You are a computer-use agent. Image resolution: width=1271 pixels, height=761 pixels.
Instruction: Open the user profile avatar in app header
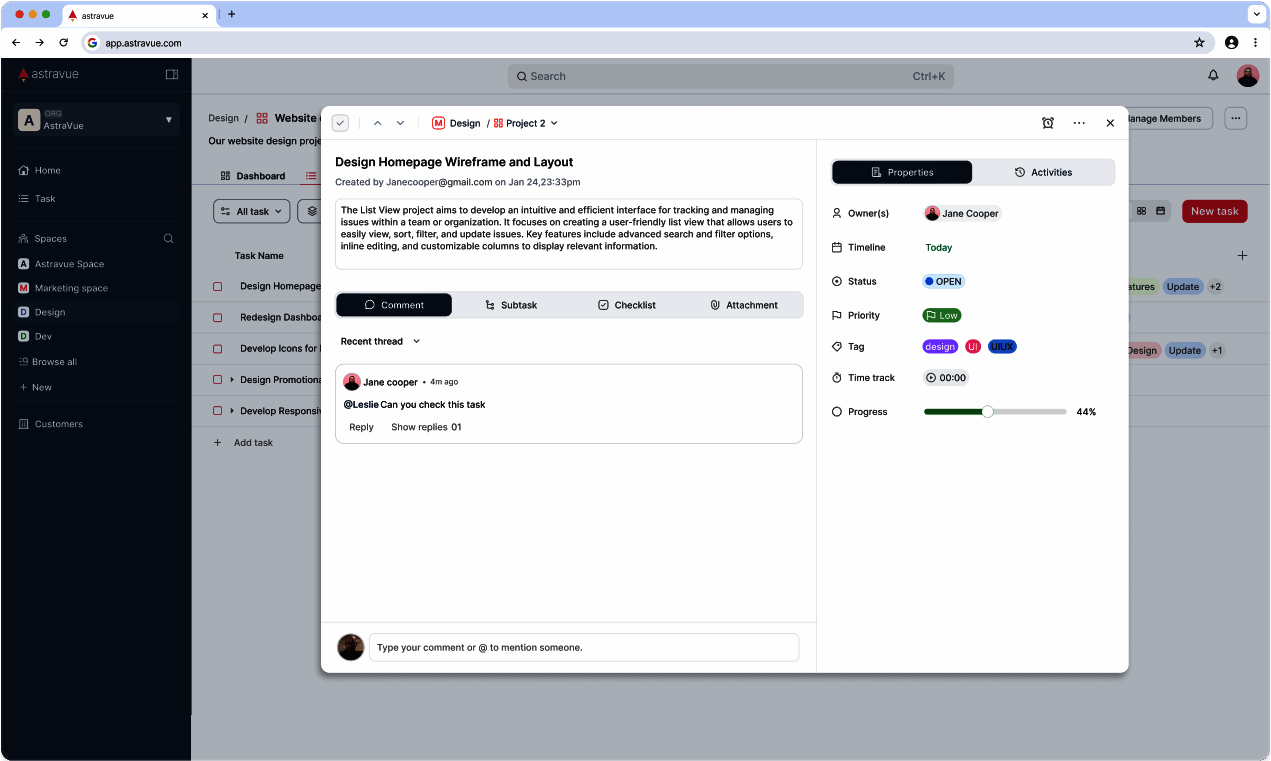pos(1247,75)
